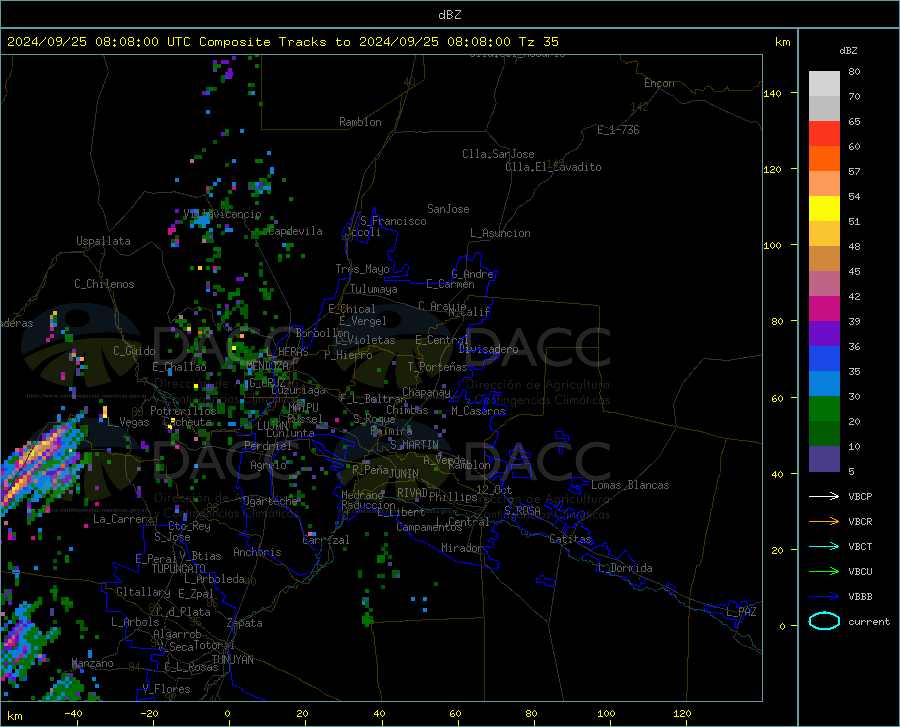Pick the green 20 dBZ color swatch
Screen dimensions: 900x727
(824, 409)
